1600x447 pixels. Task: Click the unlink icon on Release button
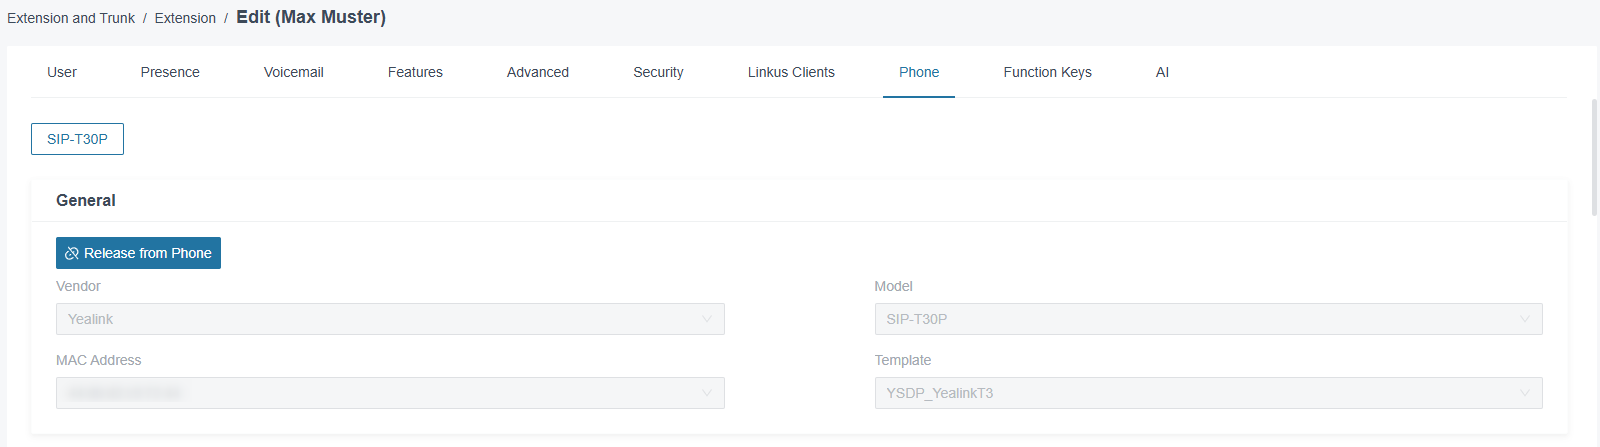[72, 253]
